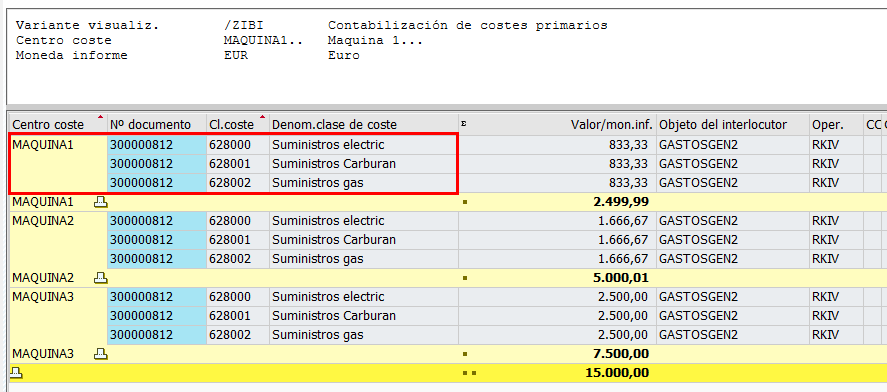The image size is (887, 392).
Task: Collapse the MAQUINA2 subtotal group
Action: click(101, 278)
